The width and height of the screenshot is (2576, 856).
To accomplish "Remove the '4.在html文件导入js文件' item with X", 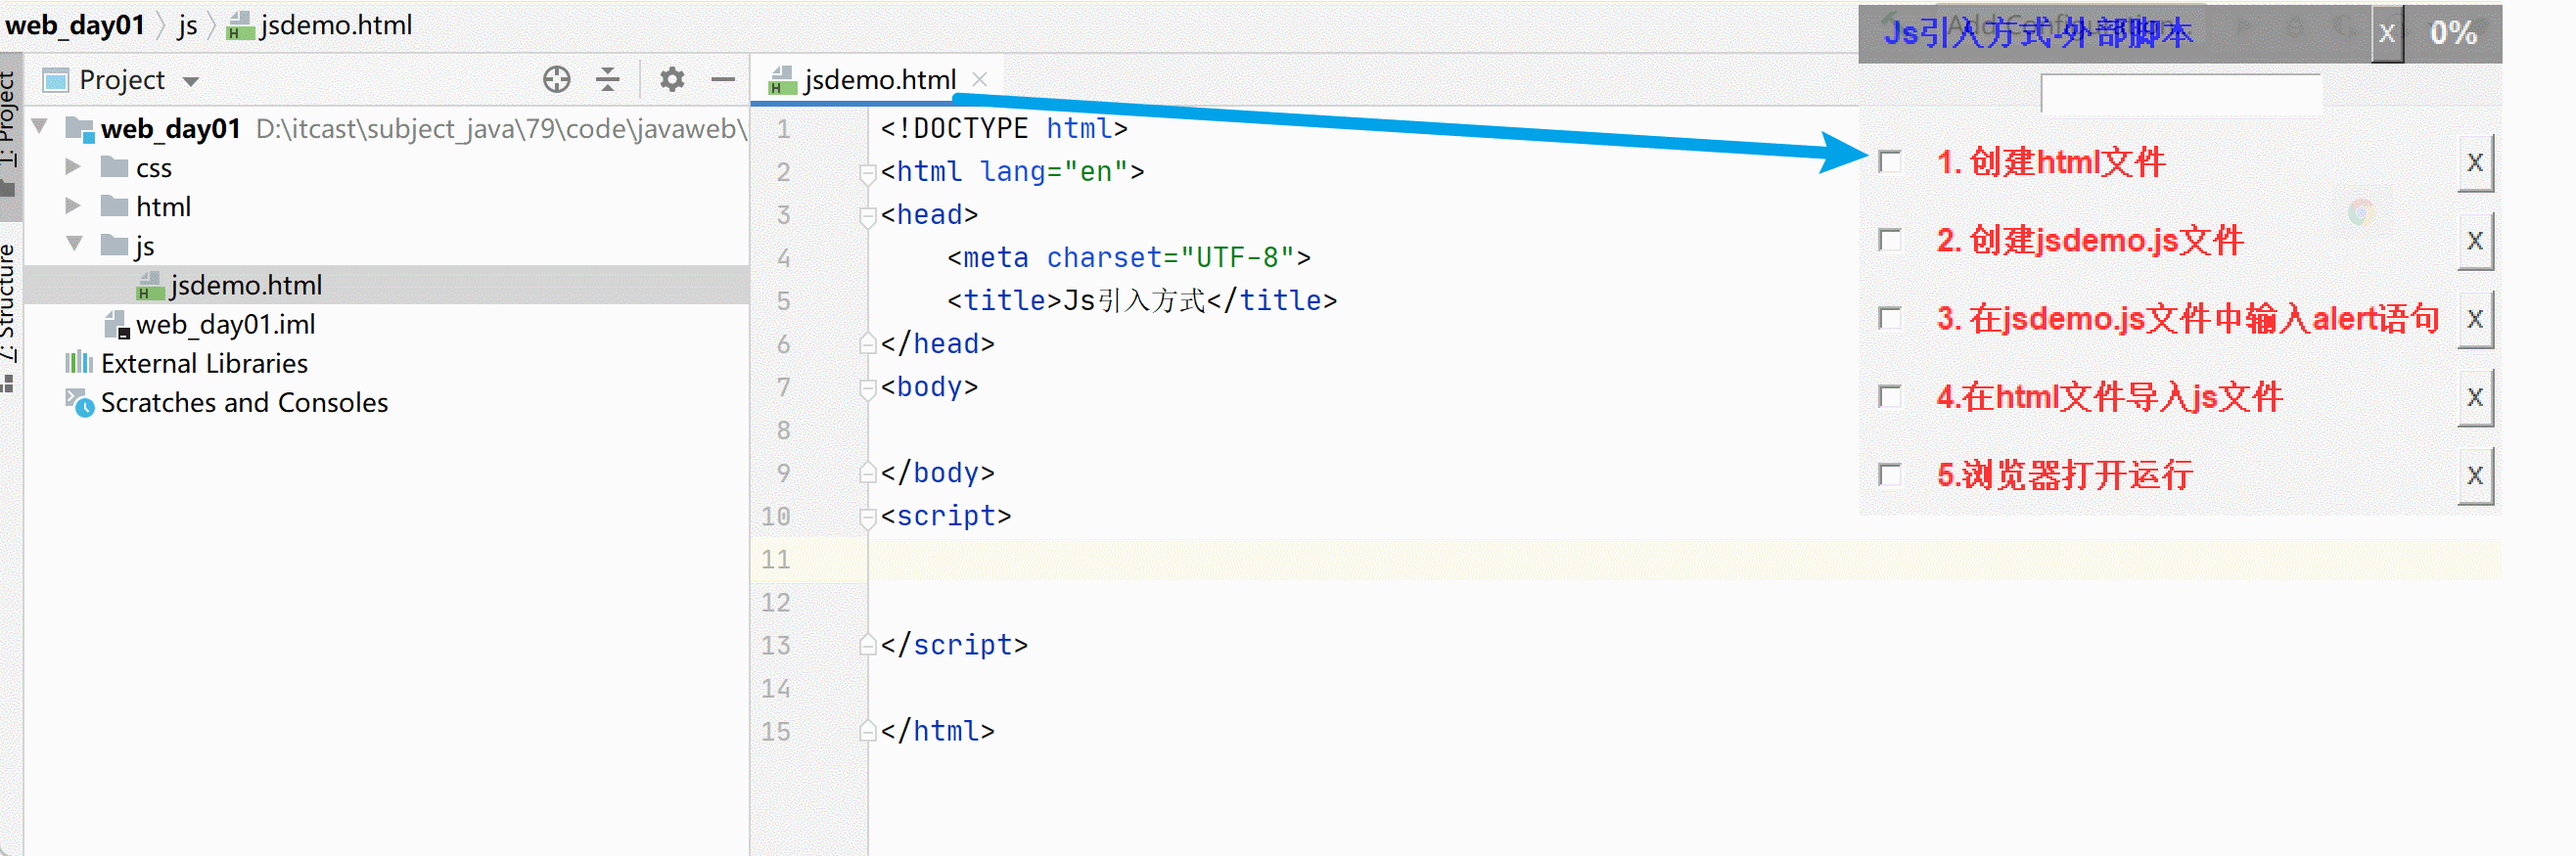I will [x=2475, y=398].
